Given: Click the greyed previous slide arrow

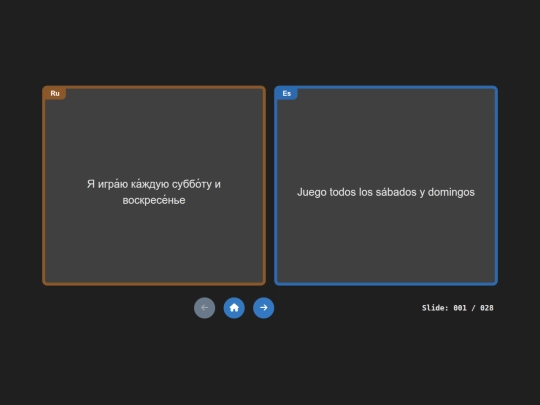Looking at the screenshot, I should click(205, 308).
